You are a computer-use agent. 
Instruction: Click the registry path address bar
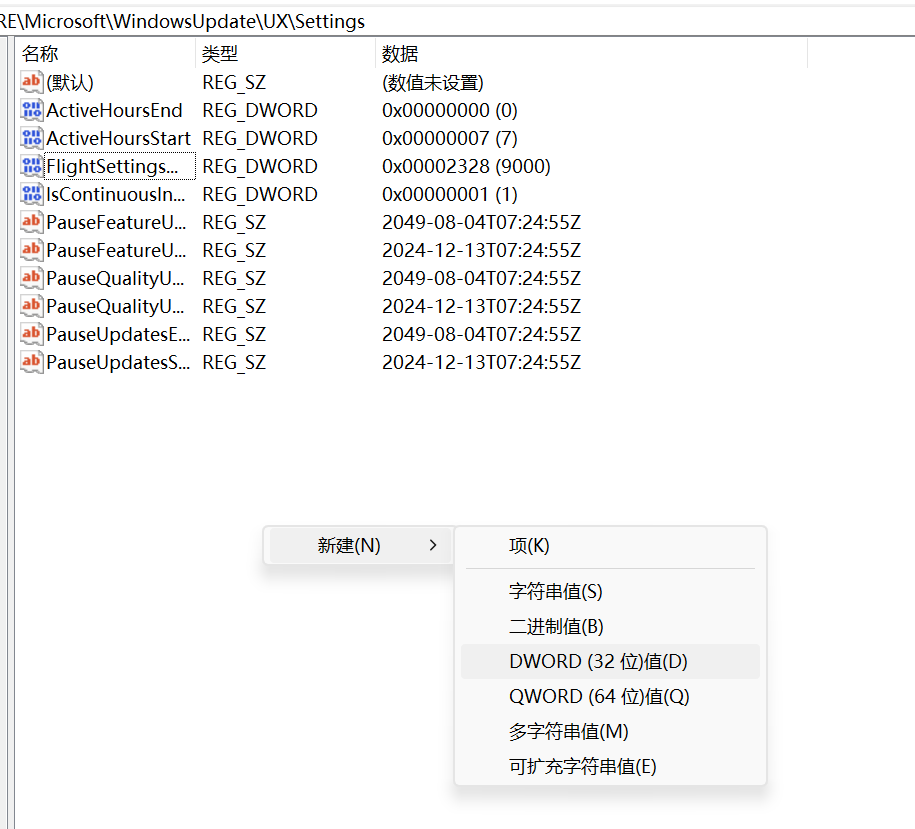(x=458, y=22)
